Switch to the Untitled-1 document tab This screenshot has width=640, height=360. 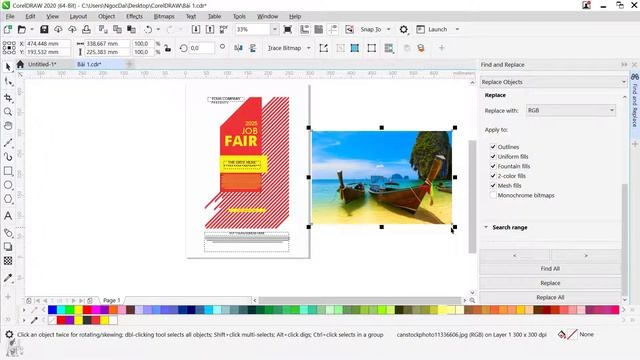[42, 64]
